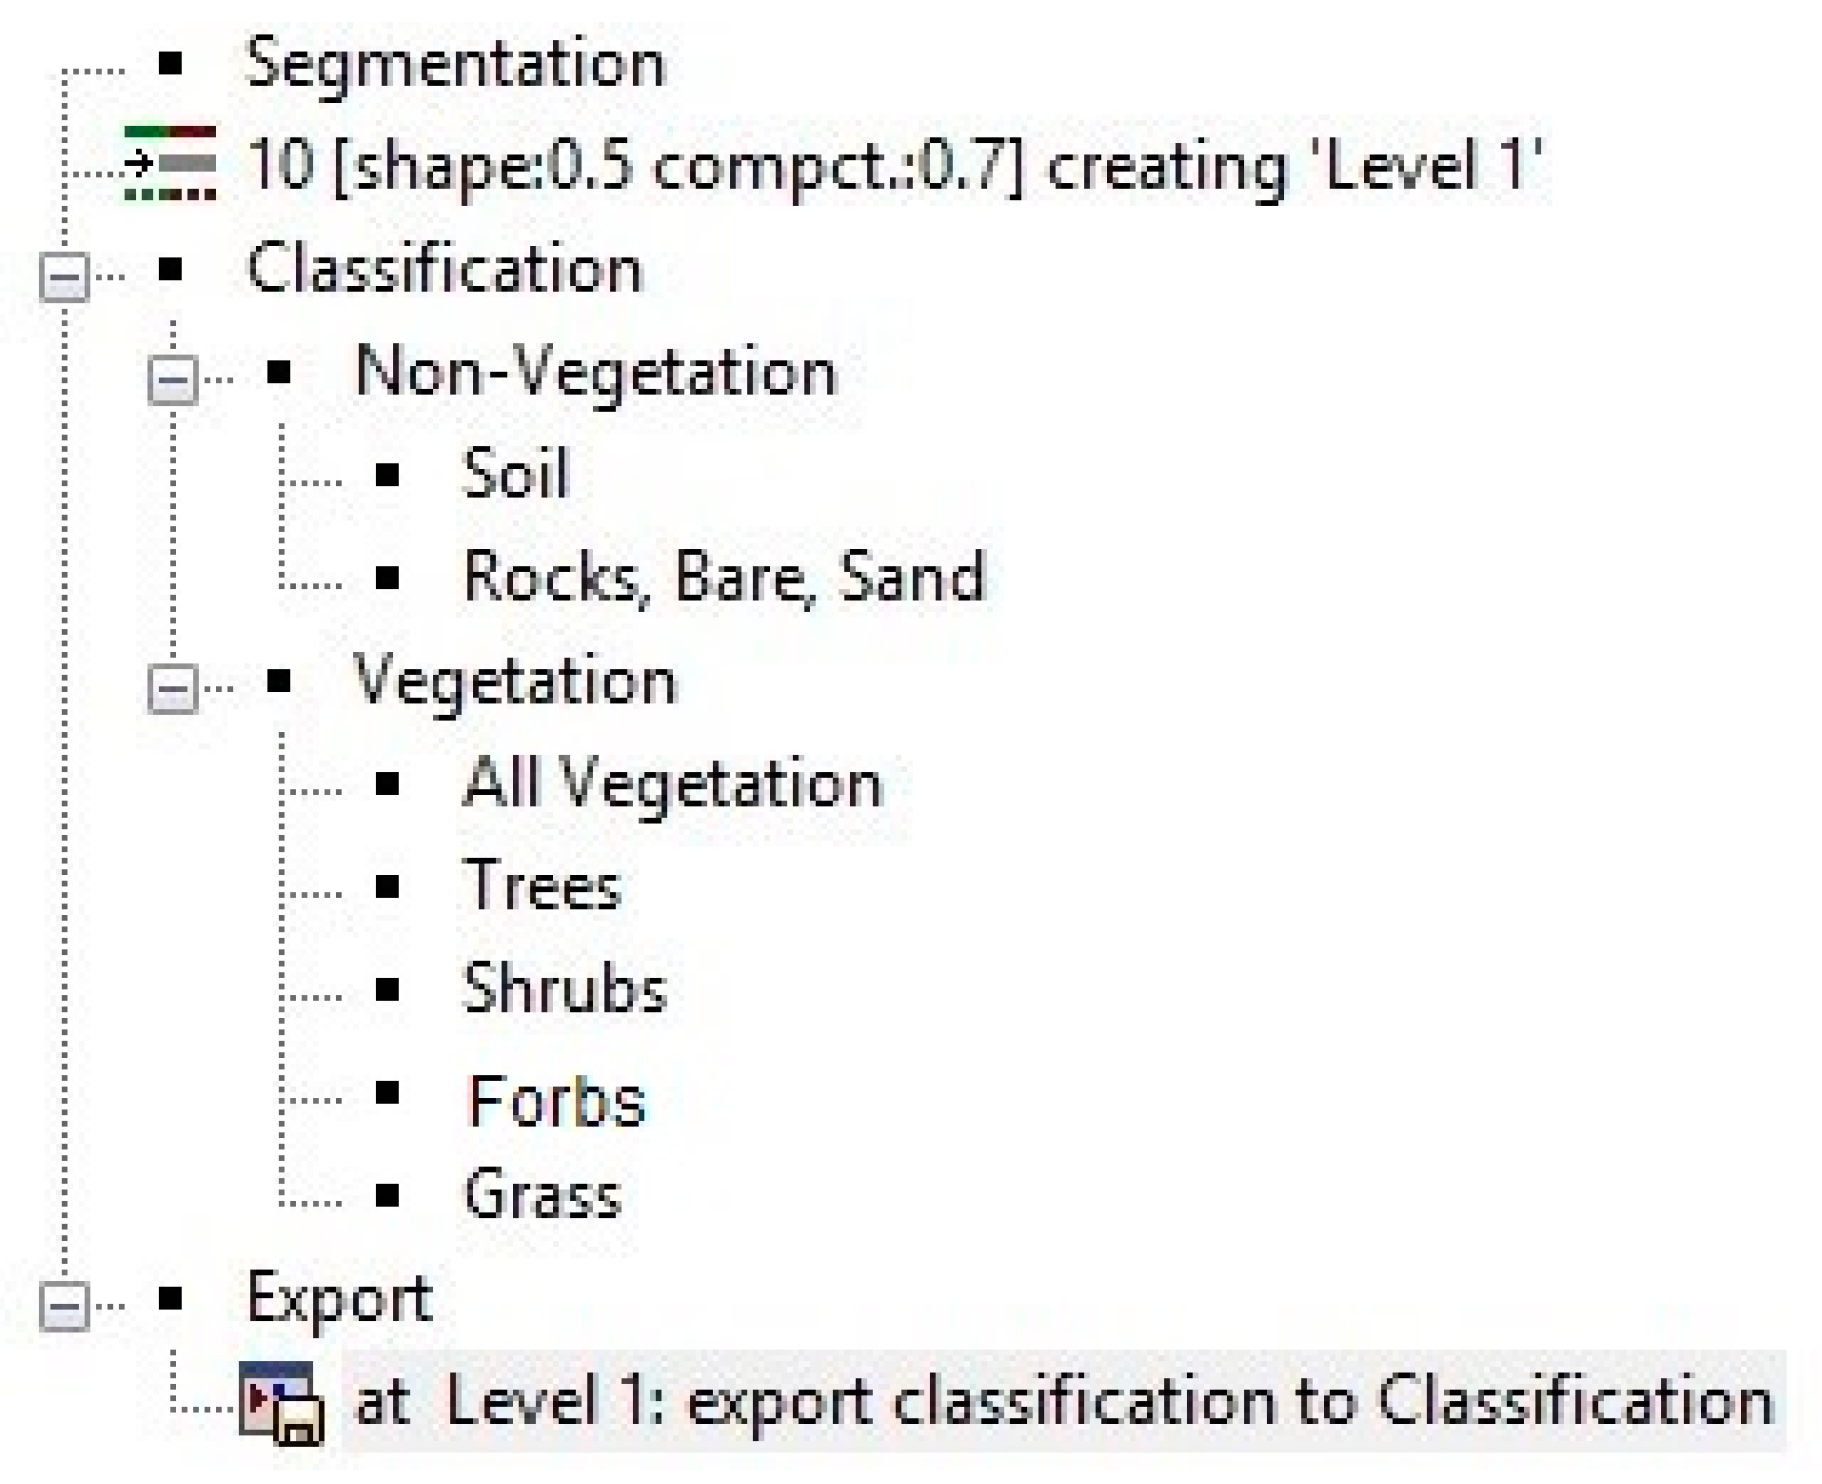
Task: Click the square bullet beside Non-Vegetation
Action: click(x=280, y=373)
